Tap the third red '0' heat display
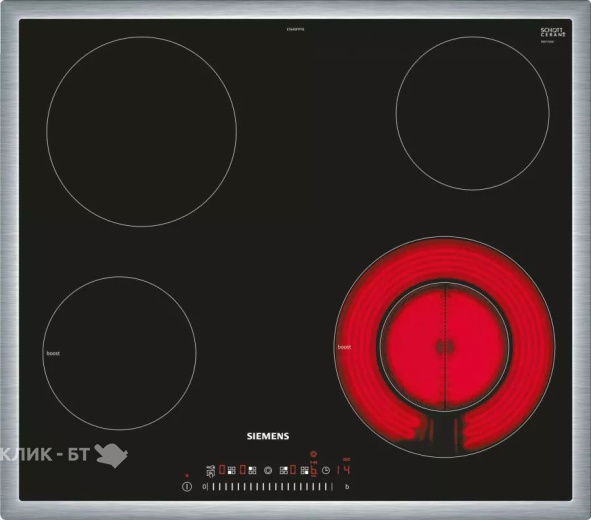 pos(293,470)
